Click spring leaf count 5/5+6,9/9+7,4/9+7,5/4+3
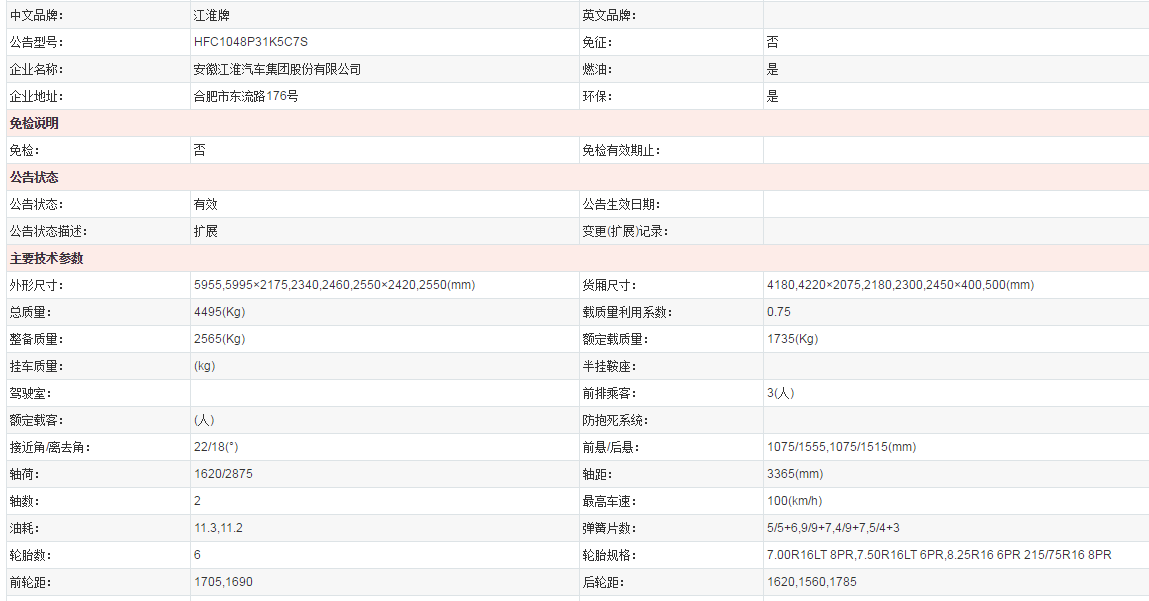 coord(833,528)
